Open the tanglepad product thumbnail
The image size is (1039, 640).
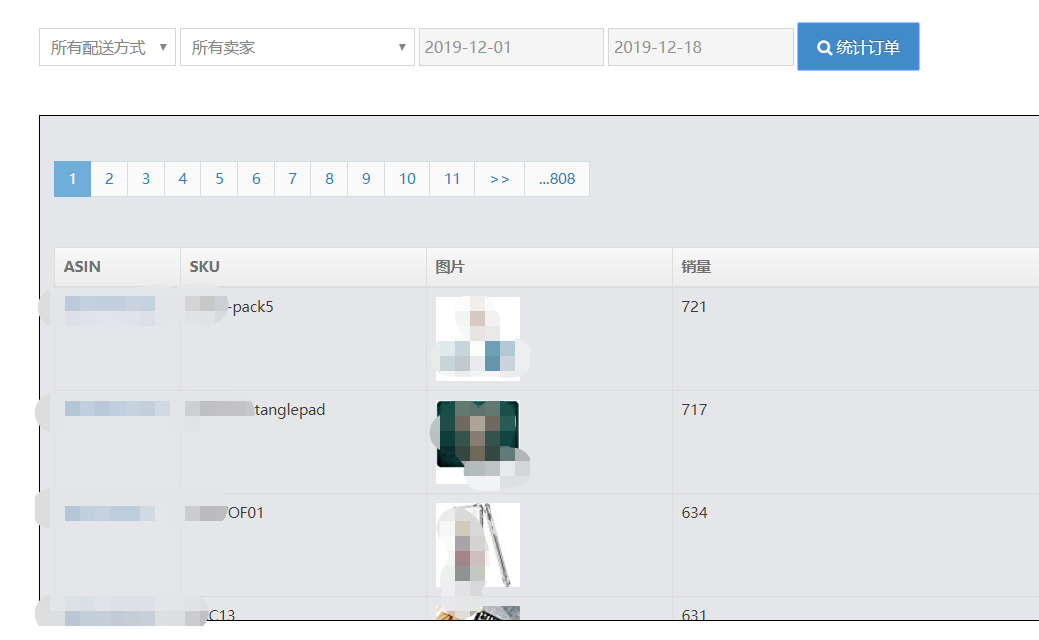point(478,441)
